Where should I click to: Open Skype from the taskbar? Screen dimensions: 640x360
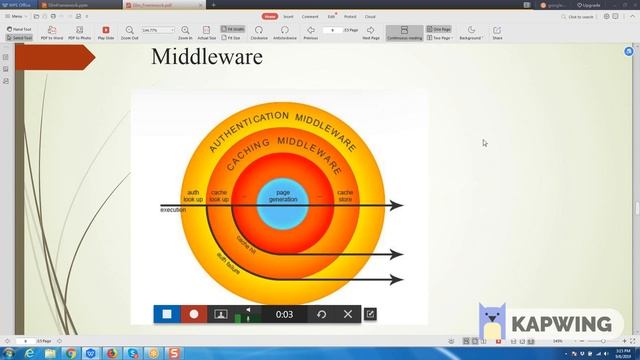[133, 353]
